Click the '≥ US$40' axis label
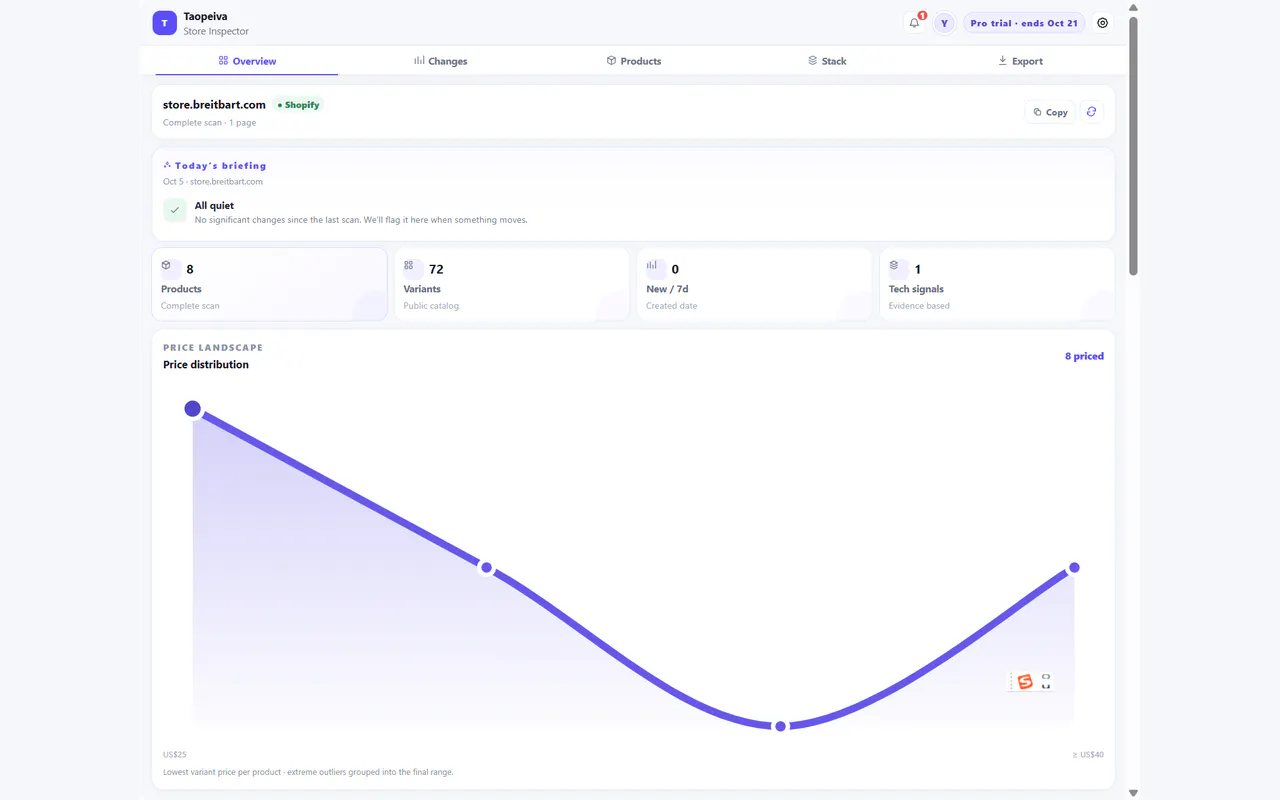Viewport: 1280px width, 800px height. click(x=1088, y=755)
